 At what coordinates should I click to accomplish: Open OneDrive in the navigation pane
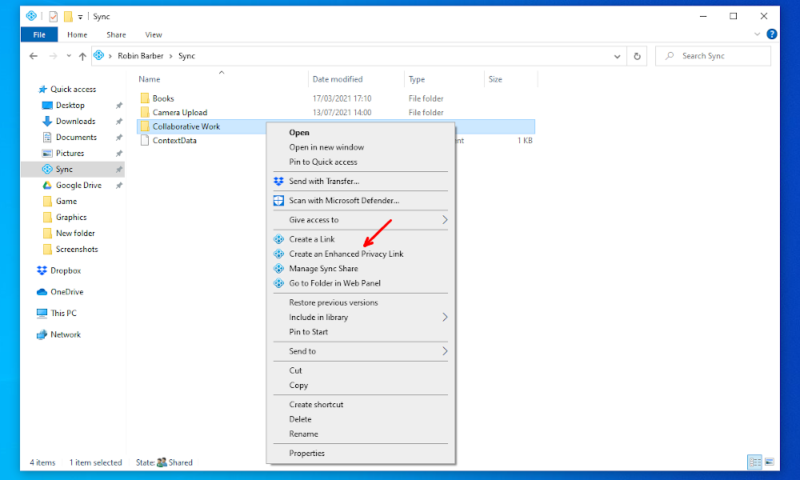66,292
